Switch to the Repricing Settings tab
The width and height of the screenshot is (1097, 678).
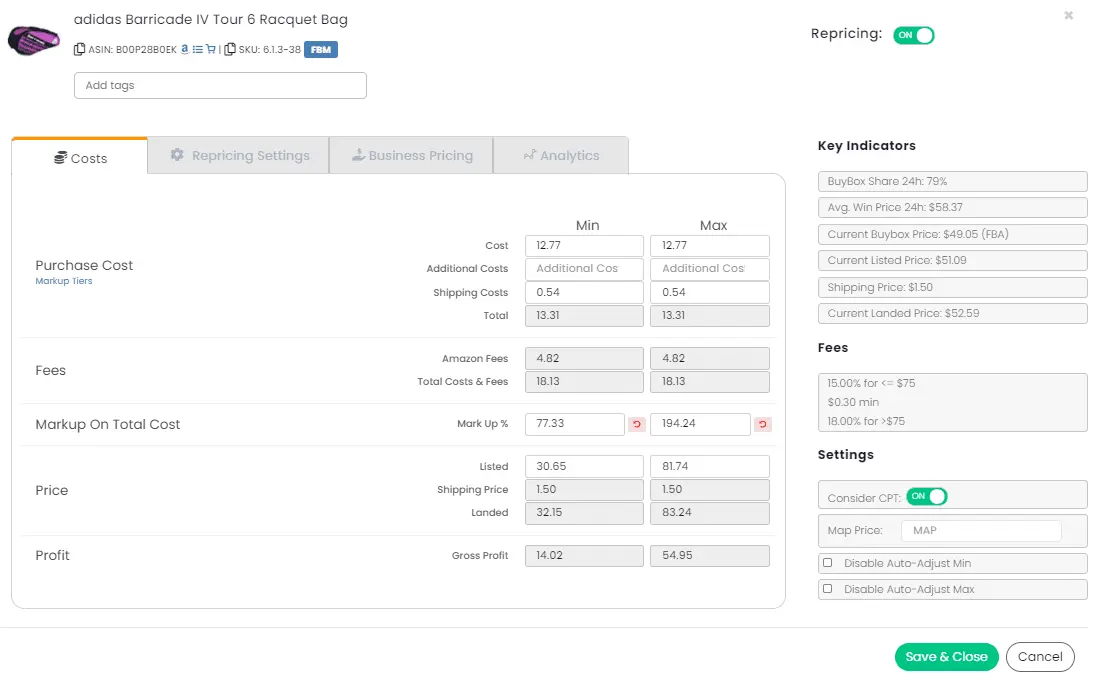click(239, 155)
